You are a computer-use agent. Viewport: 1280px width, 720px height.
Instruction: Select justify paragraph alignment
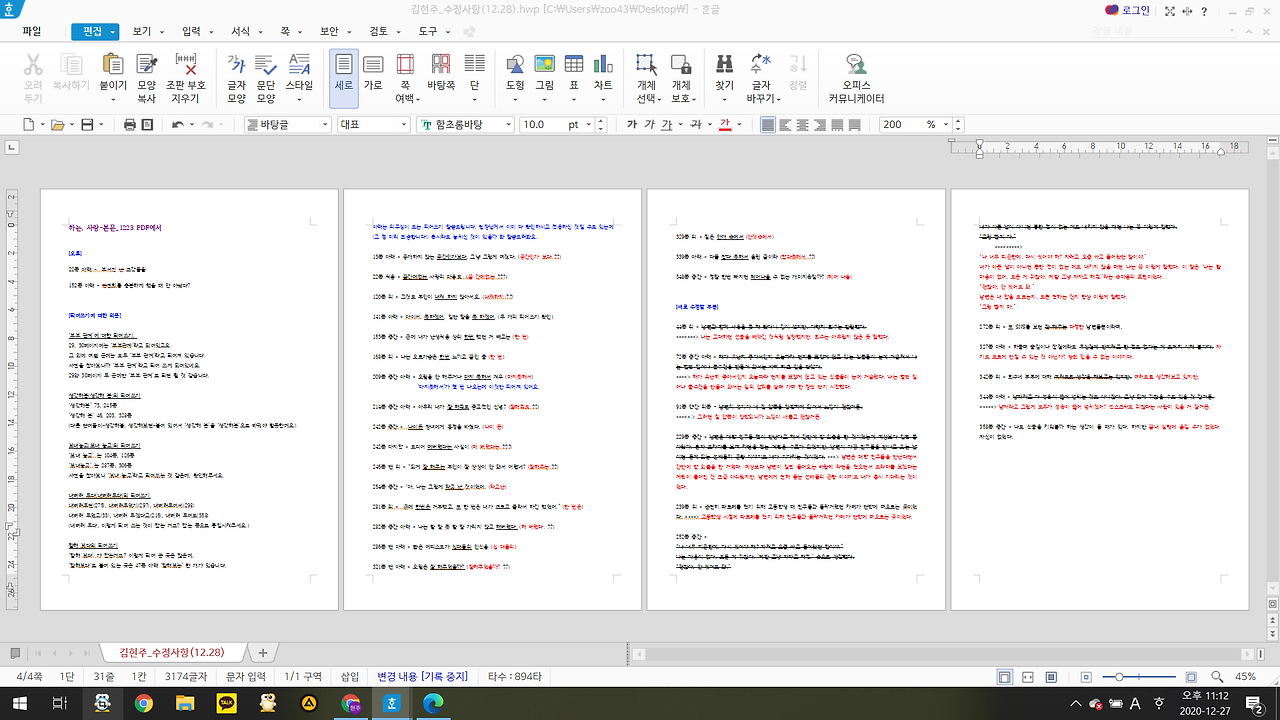[768, 125]
